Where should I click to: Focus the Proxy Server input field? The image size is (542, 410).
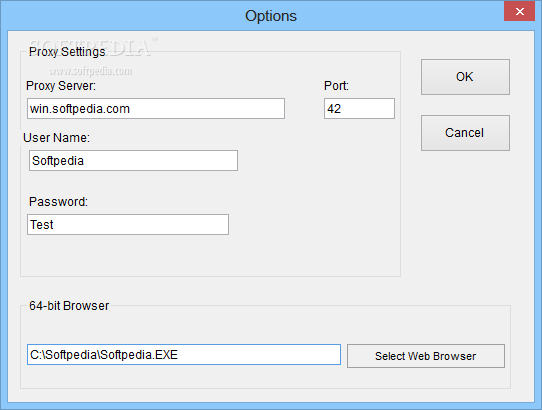[x=156, y=109]
